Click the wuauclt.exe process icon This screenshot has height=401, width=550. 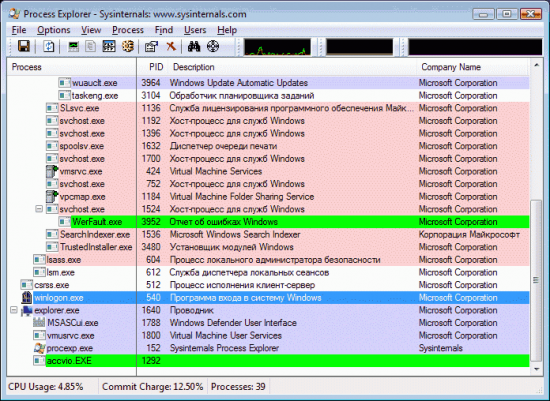(x=65, y=83)
